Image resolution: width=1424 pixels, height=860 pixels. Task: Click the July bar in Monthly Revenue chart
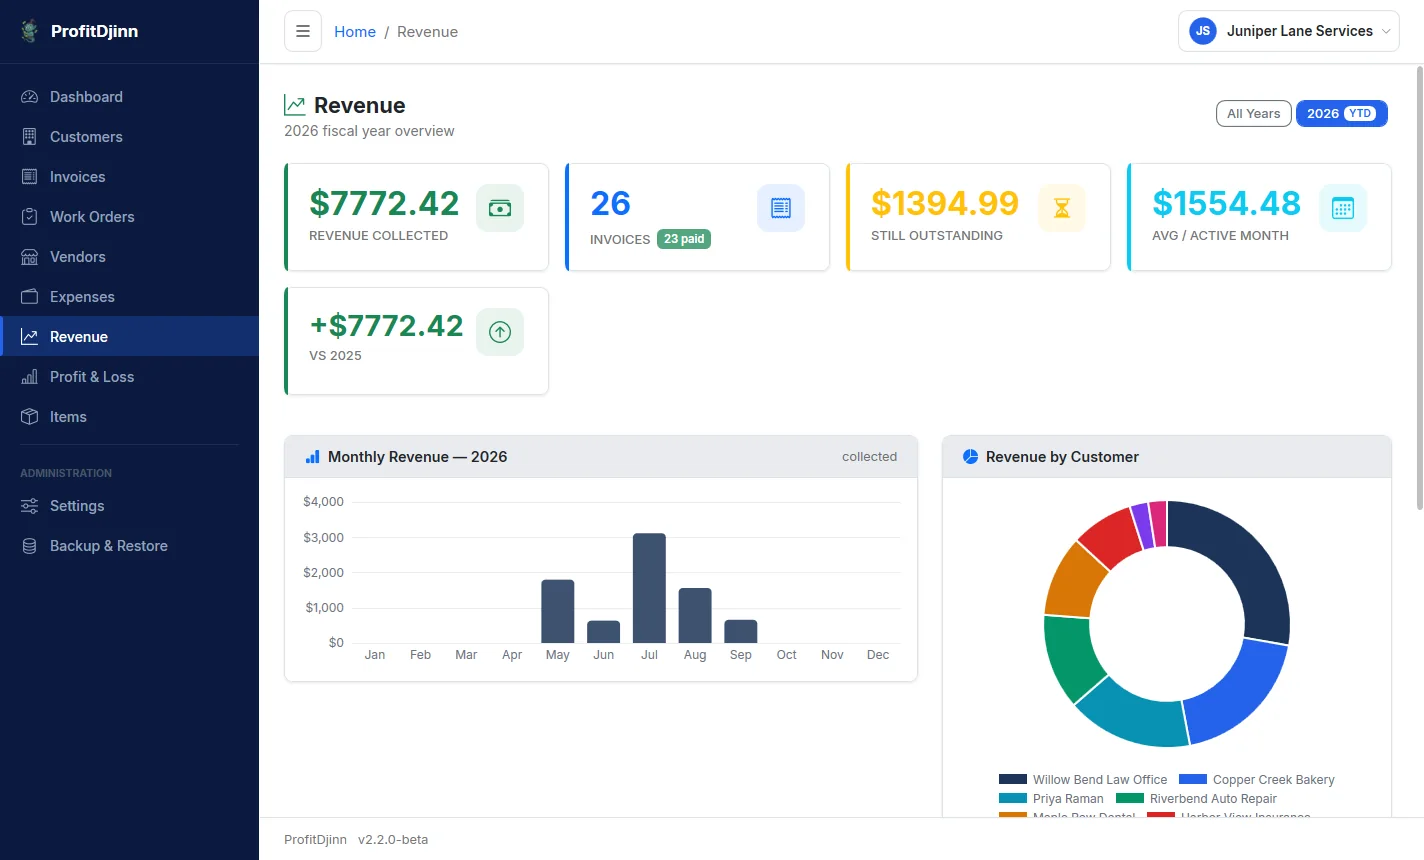(x=649, y=588)
